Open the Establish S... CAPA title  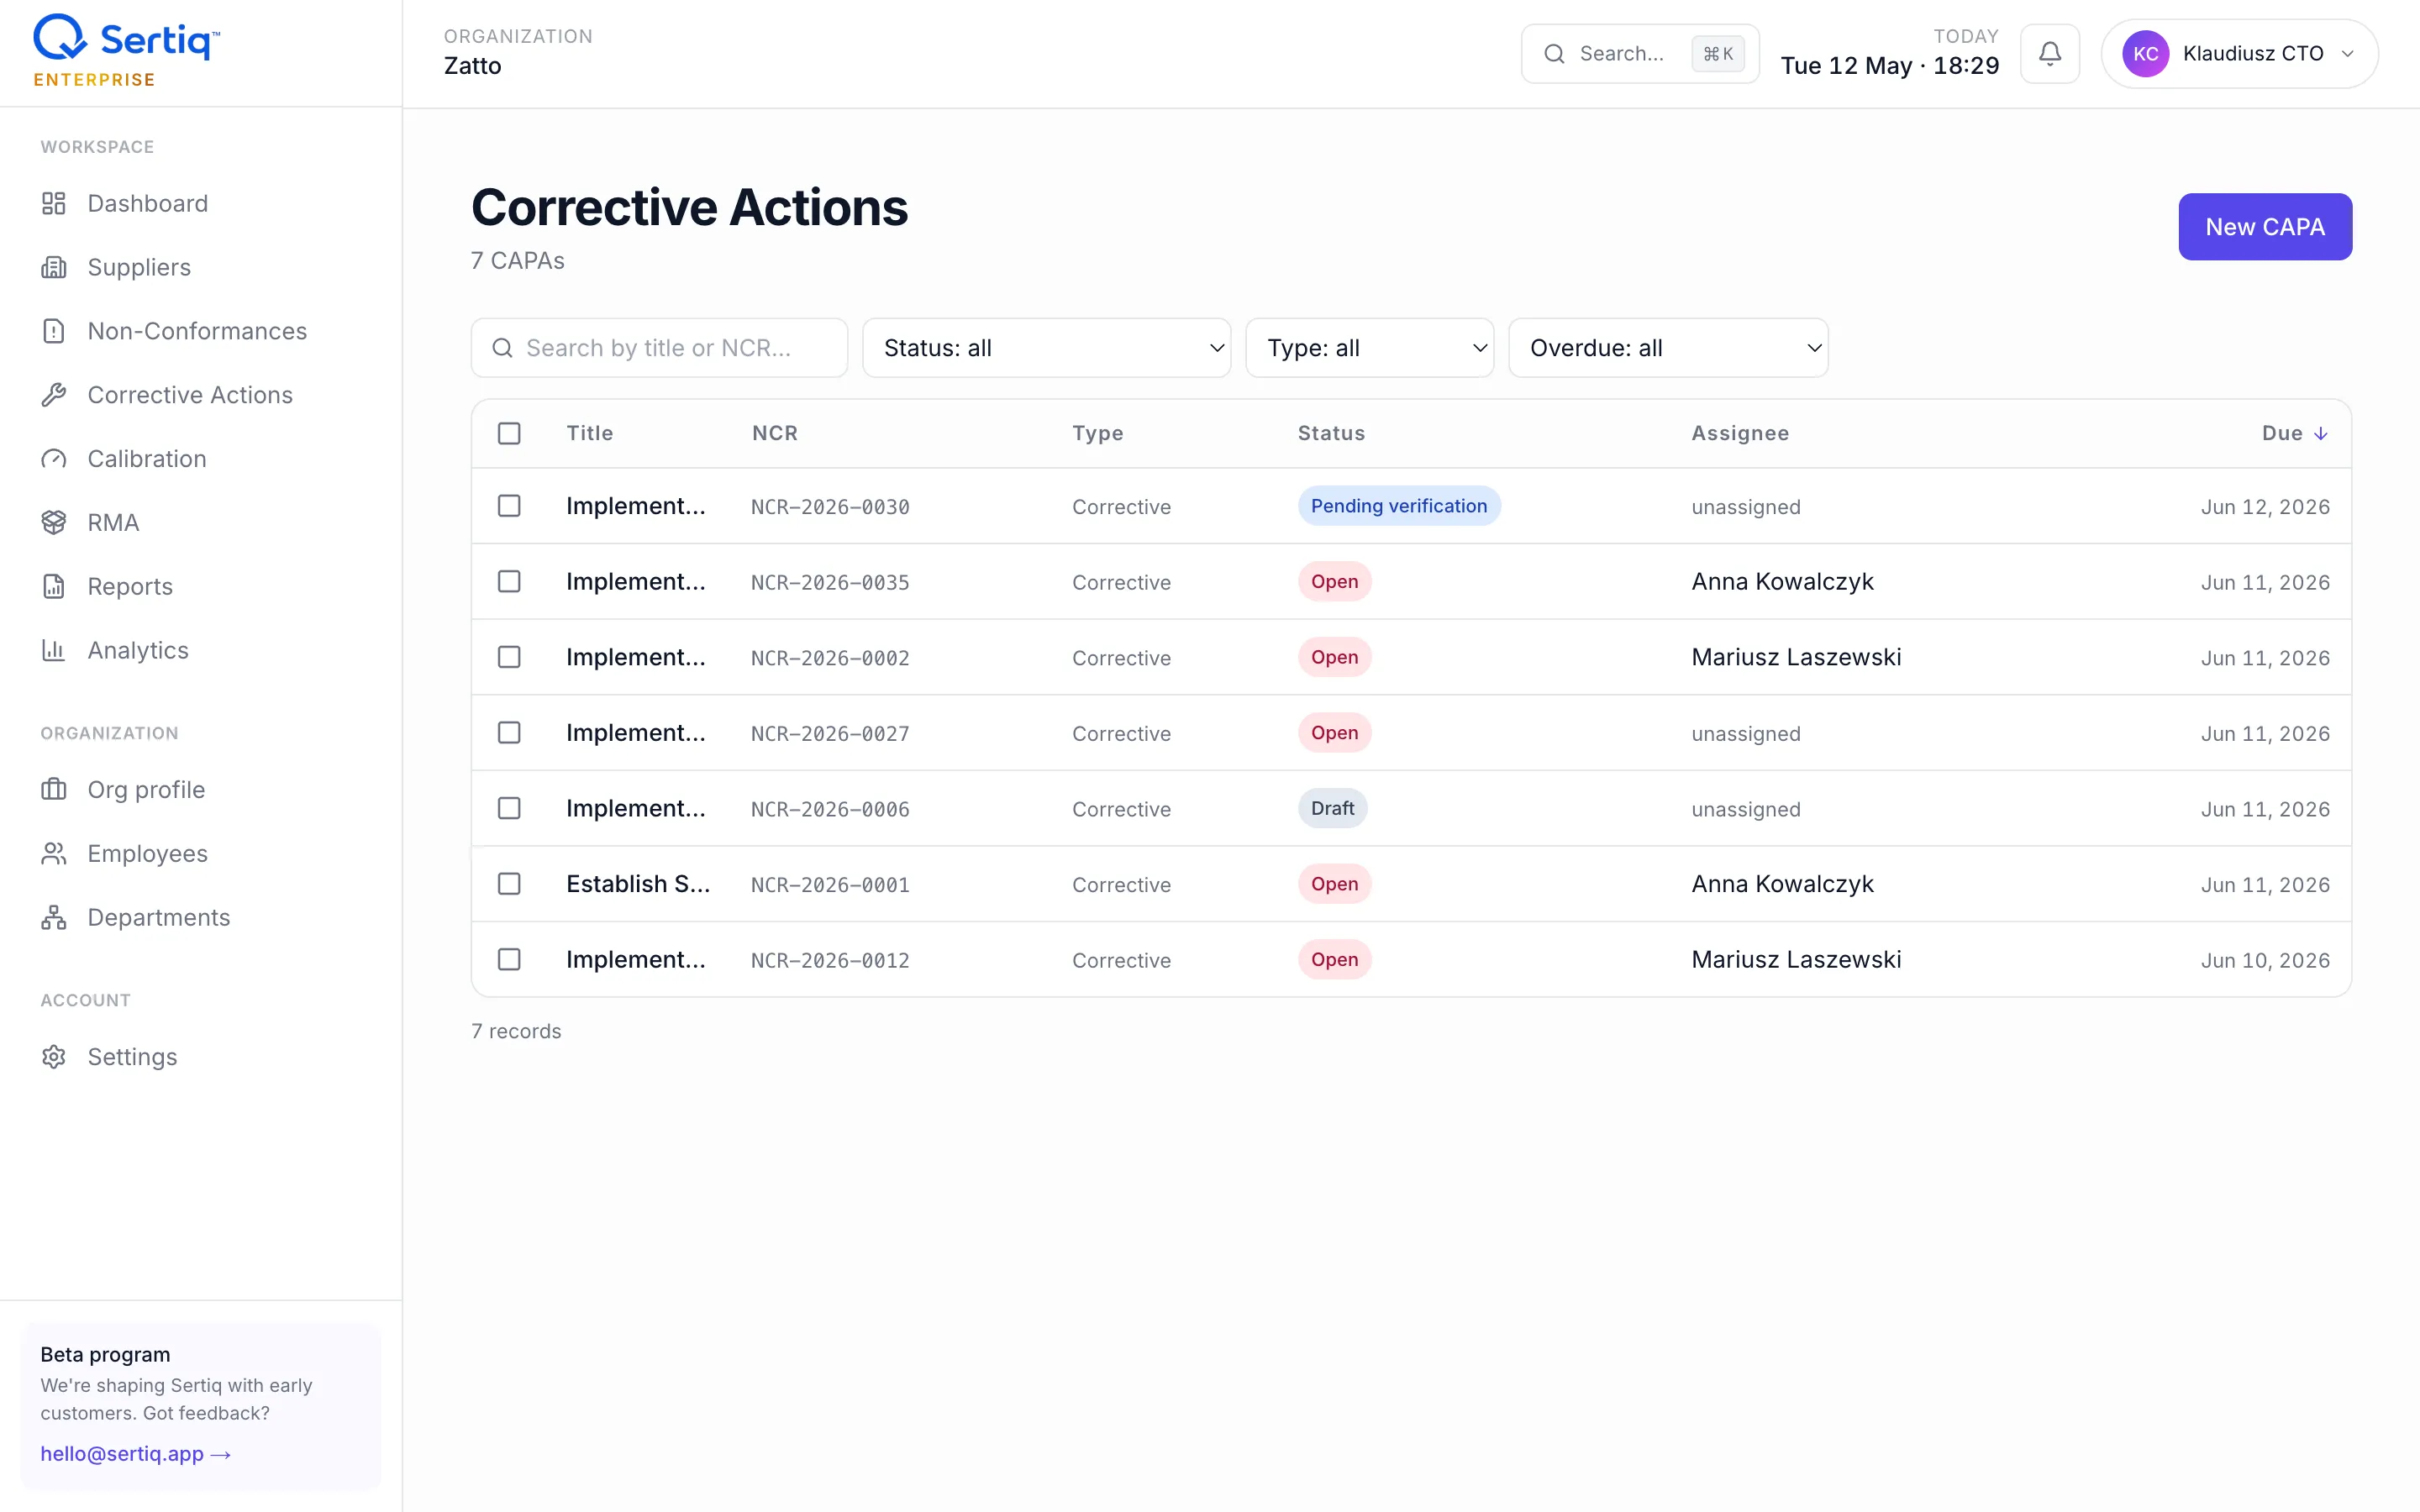(638, 884)
